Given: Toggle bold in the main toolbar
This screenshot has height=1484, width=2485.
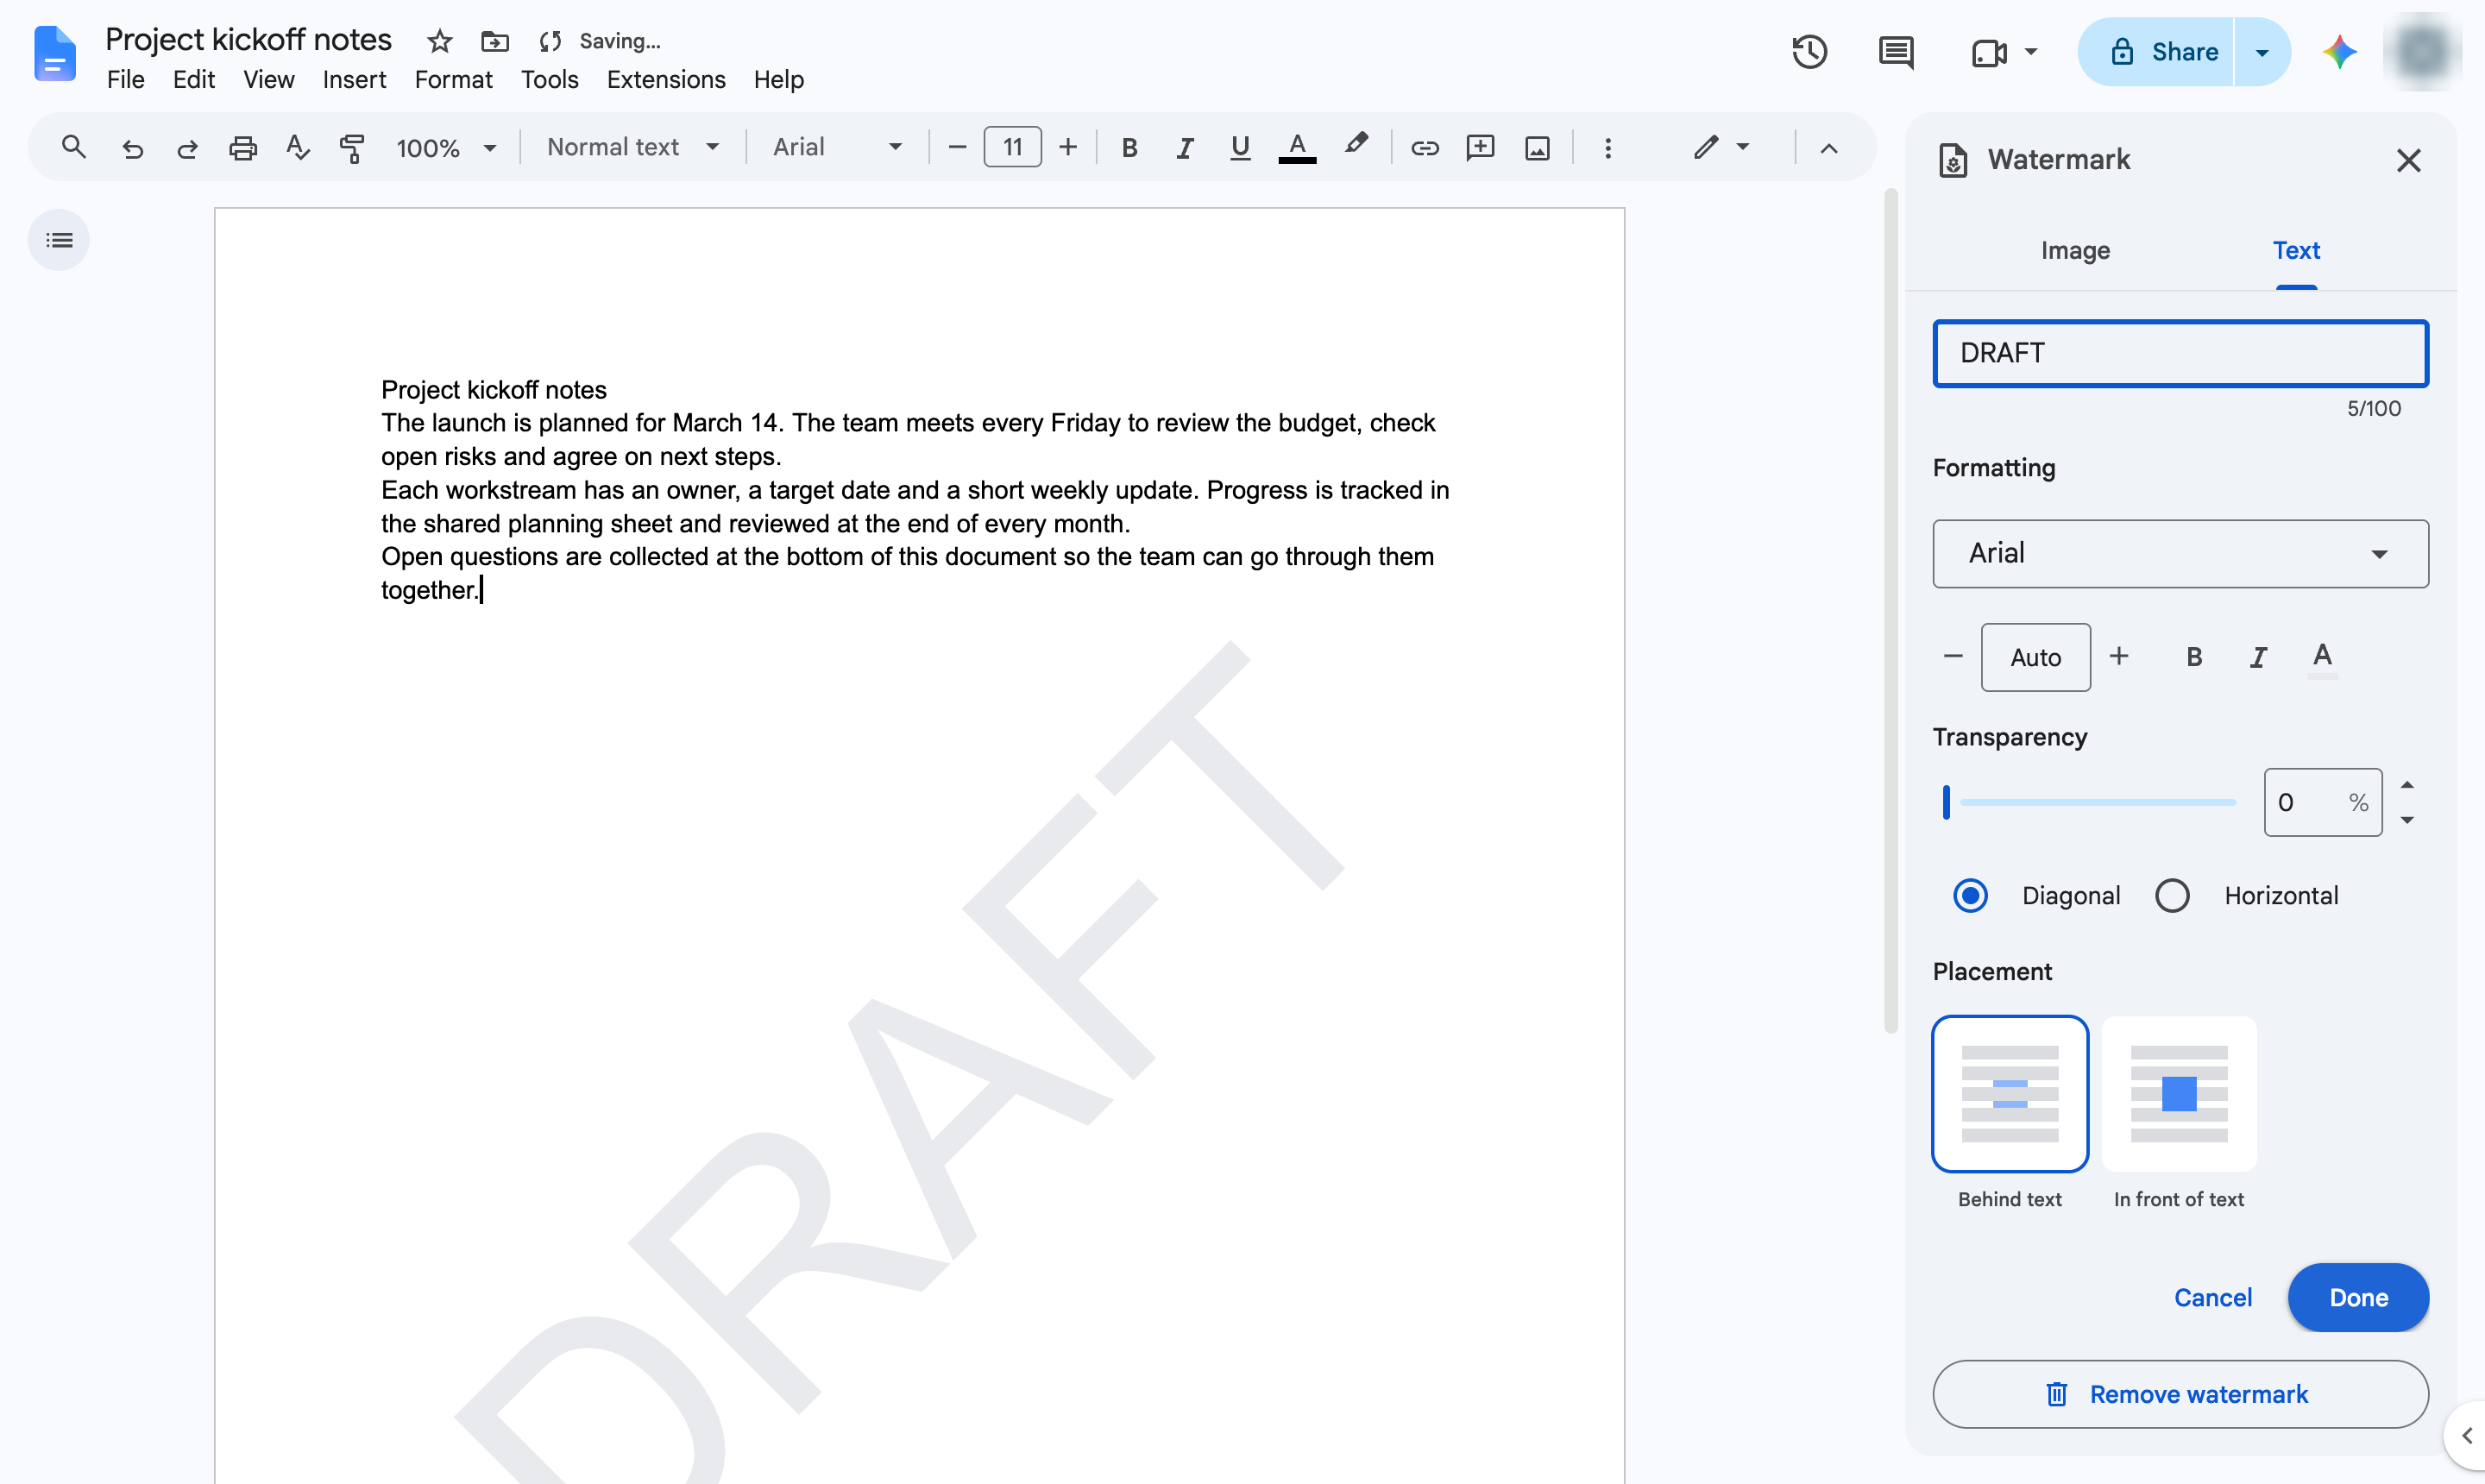Looking at the screenshot, I should pos(1129,148).
